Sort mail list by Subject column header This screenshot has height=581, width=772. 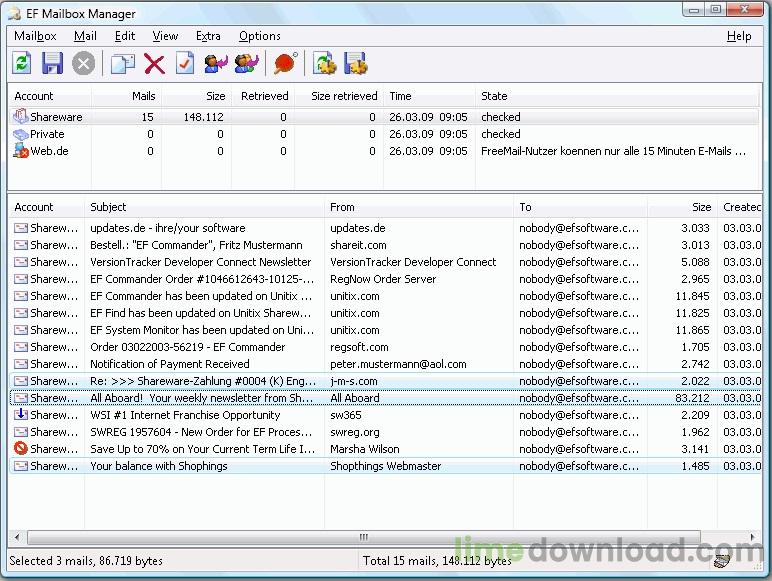[x=108, y=207]
